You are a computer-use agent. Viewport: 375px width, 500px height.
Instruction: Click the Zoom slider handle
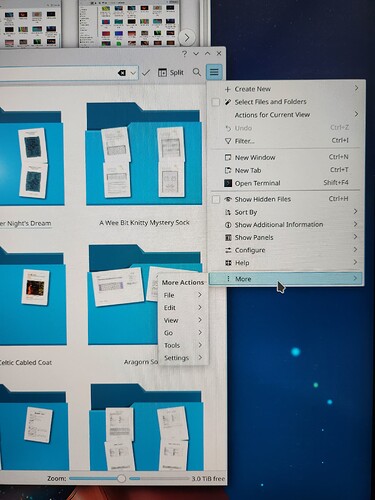coord(121,479)
